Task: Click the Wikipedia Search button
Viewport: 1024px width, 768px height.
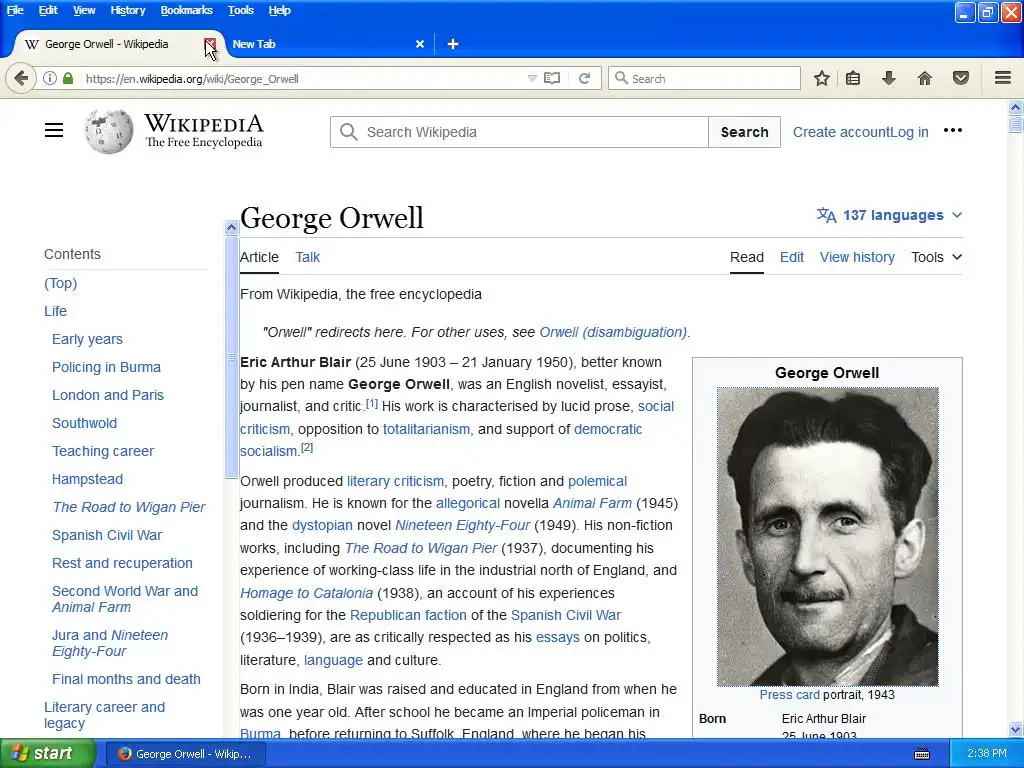Action: pyautogui.click(x=744, y=132)
